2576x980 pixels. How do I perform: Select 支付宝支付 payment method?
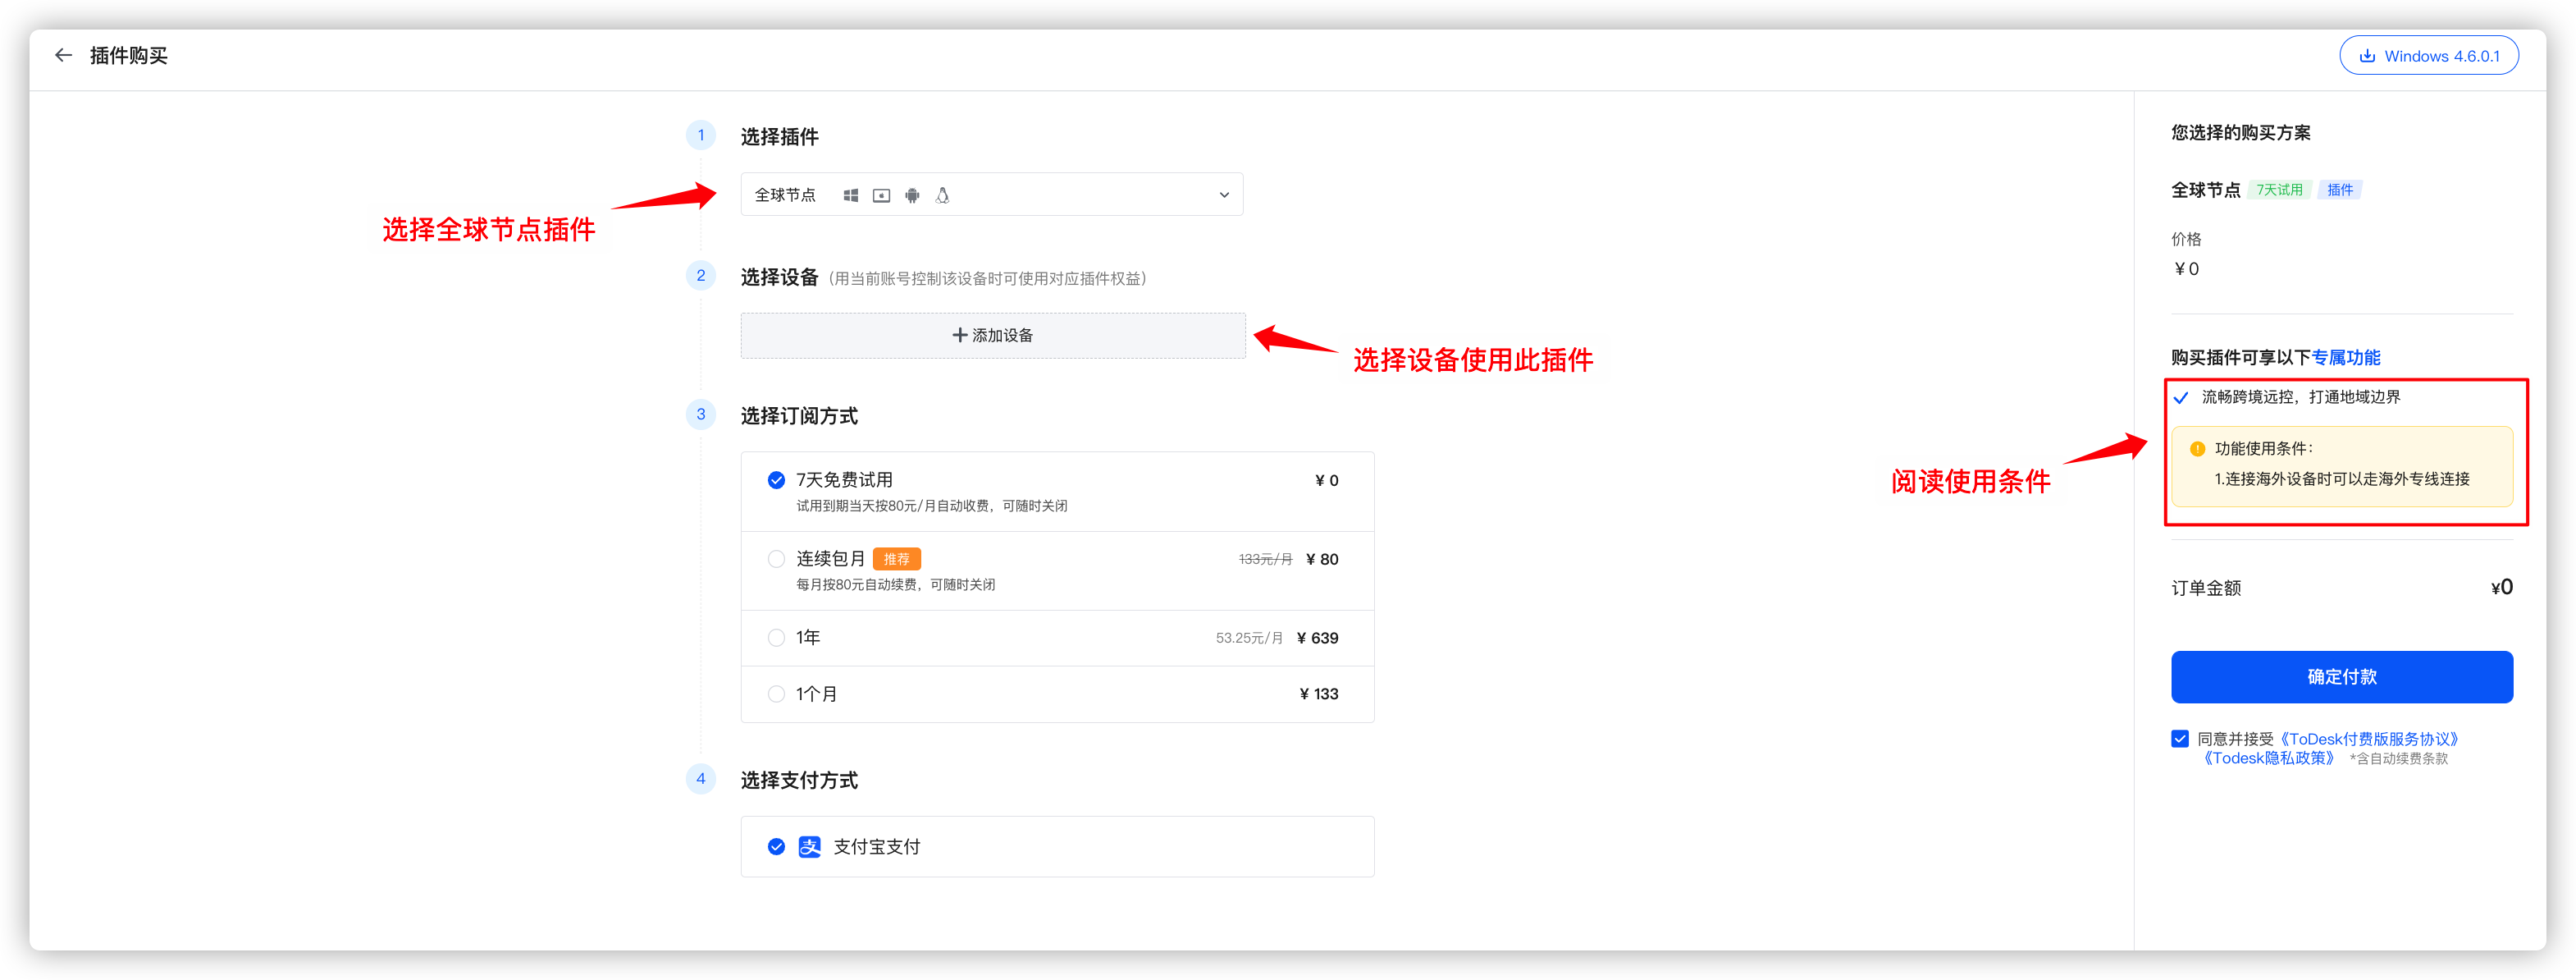1057,847
